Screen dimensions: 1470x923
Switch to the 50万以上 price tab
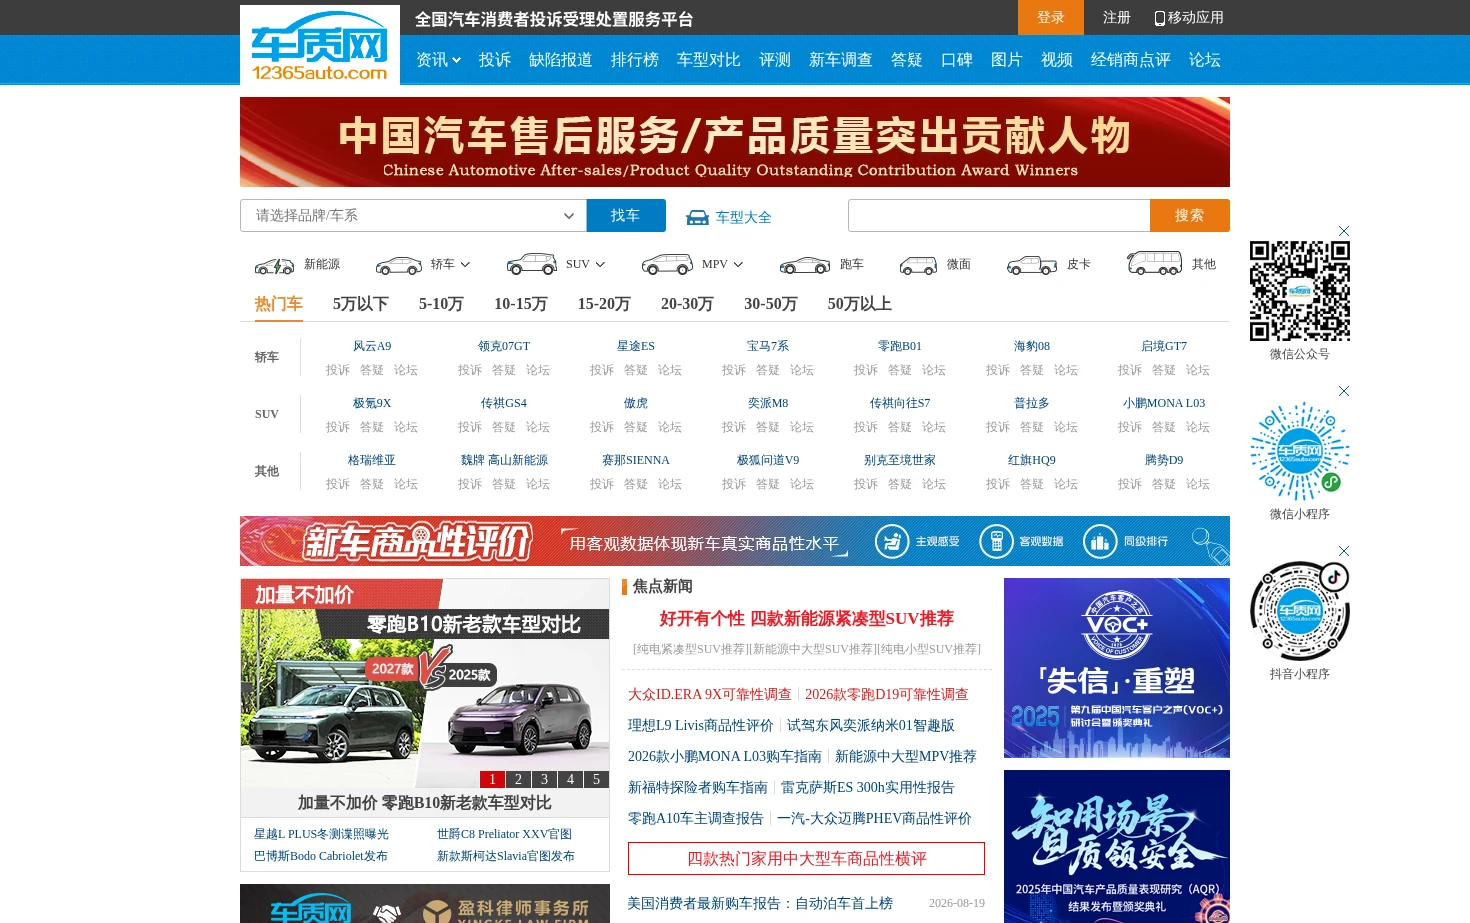(x=860, y=304)
